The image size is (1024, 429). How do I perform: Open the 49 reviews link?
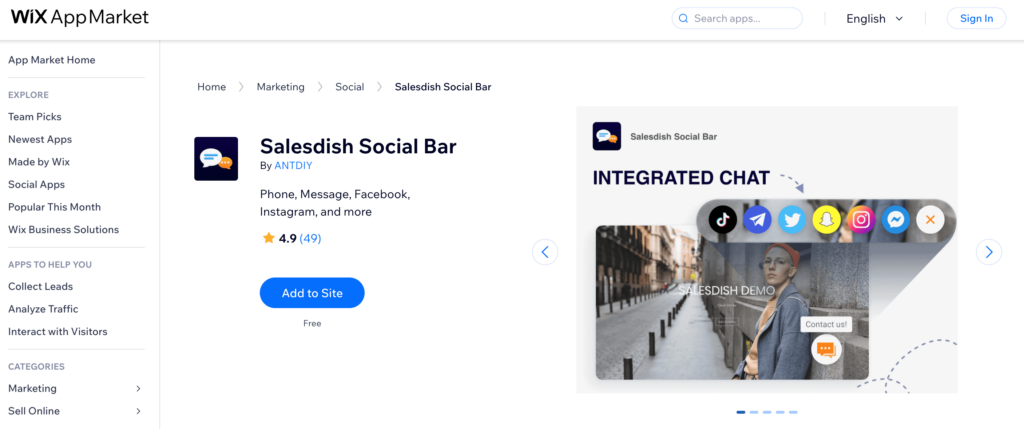pos(310,238)
